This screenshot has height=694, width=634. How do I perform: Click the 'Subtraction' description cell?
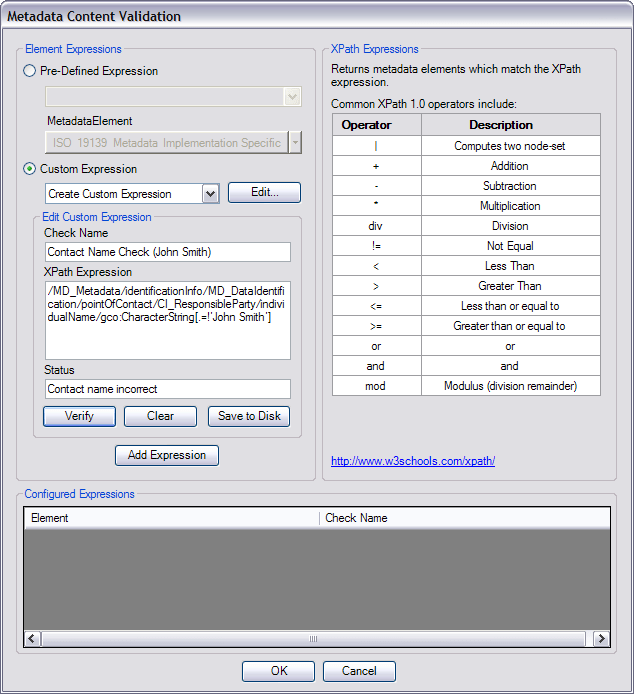tap(510, 186)
